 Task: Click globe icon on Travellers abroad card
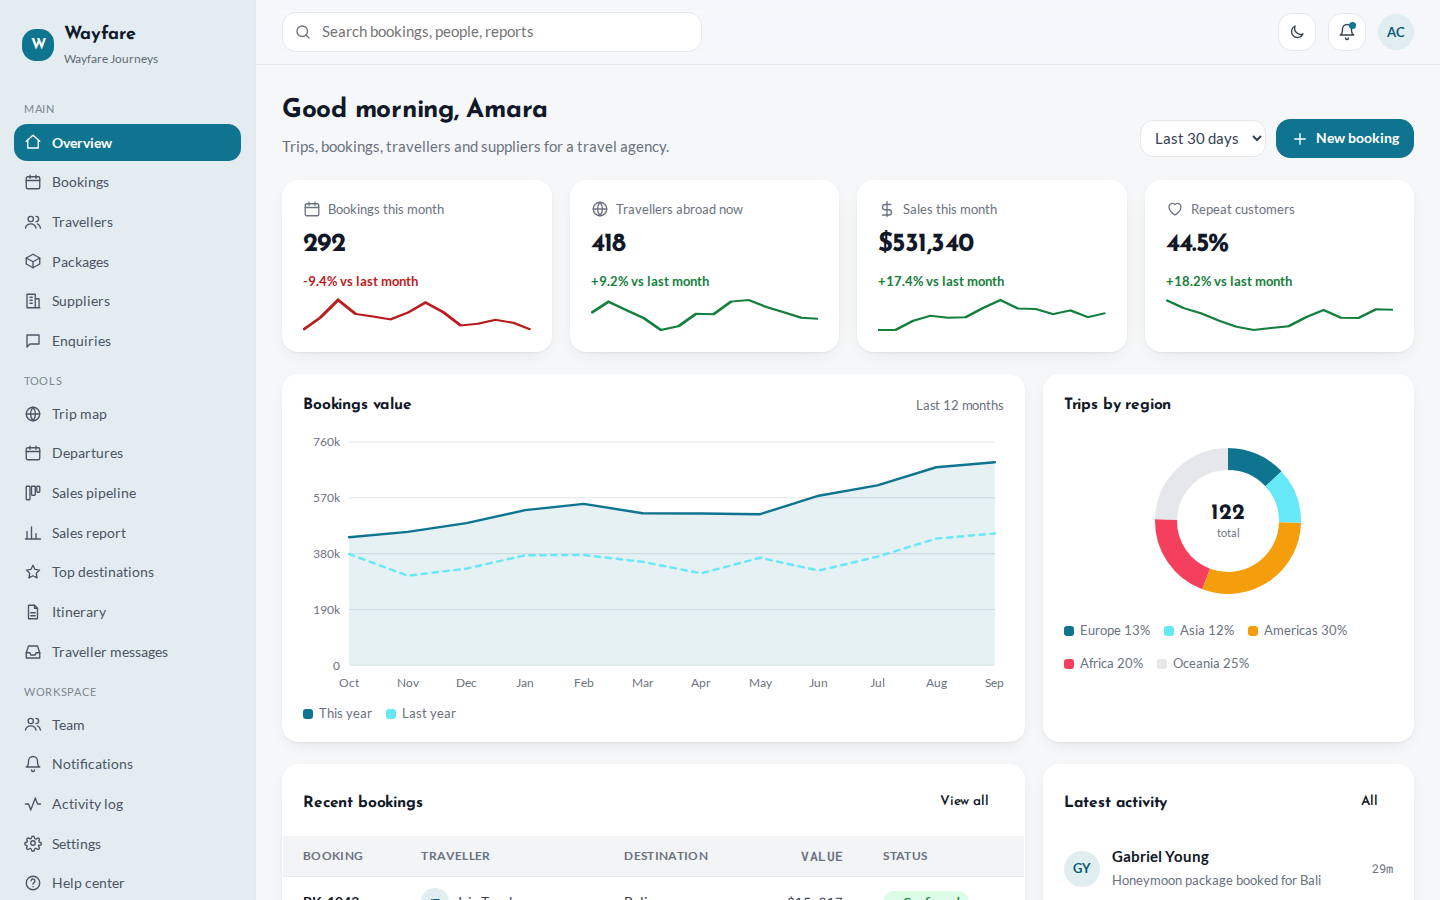coord(600,209)
